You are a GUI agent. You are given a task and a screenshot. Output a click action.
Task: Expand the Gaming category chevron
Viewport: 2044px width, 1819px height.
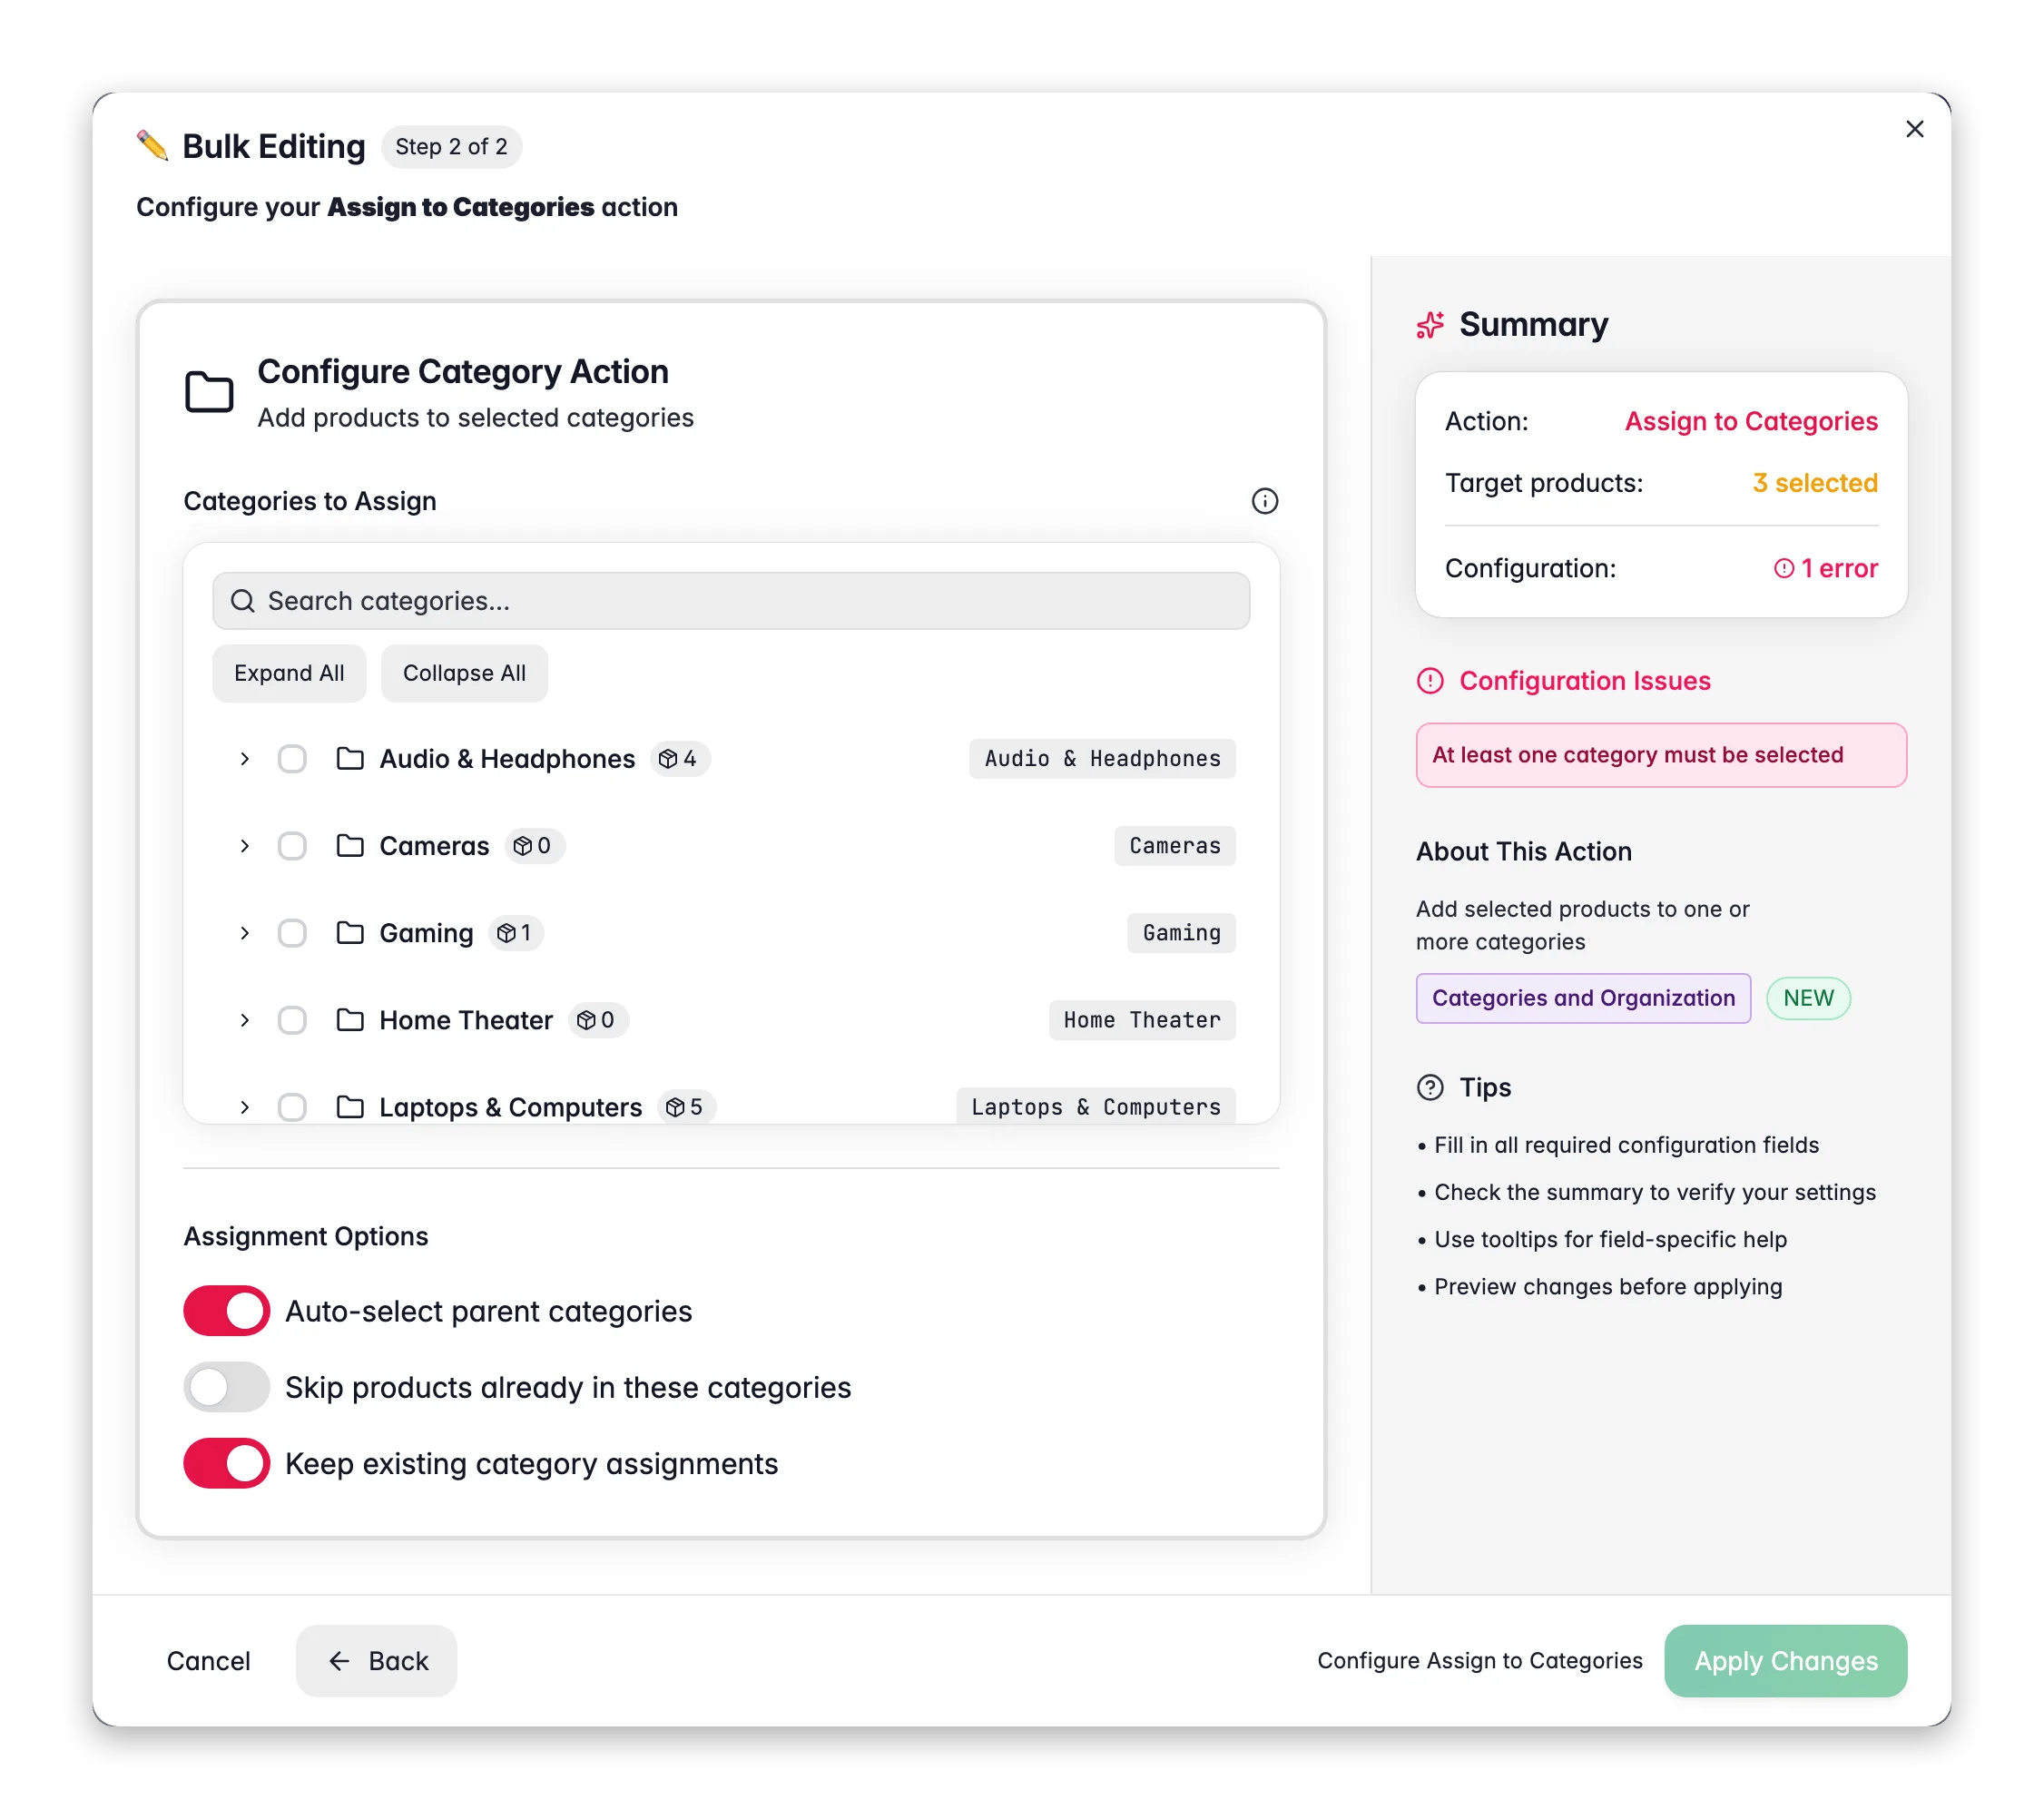pyautogui.click(x=244, y=933)
